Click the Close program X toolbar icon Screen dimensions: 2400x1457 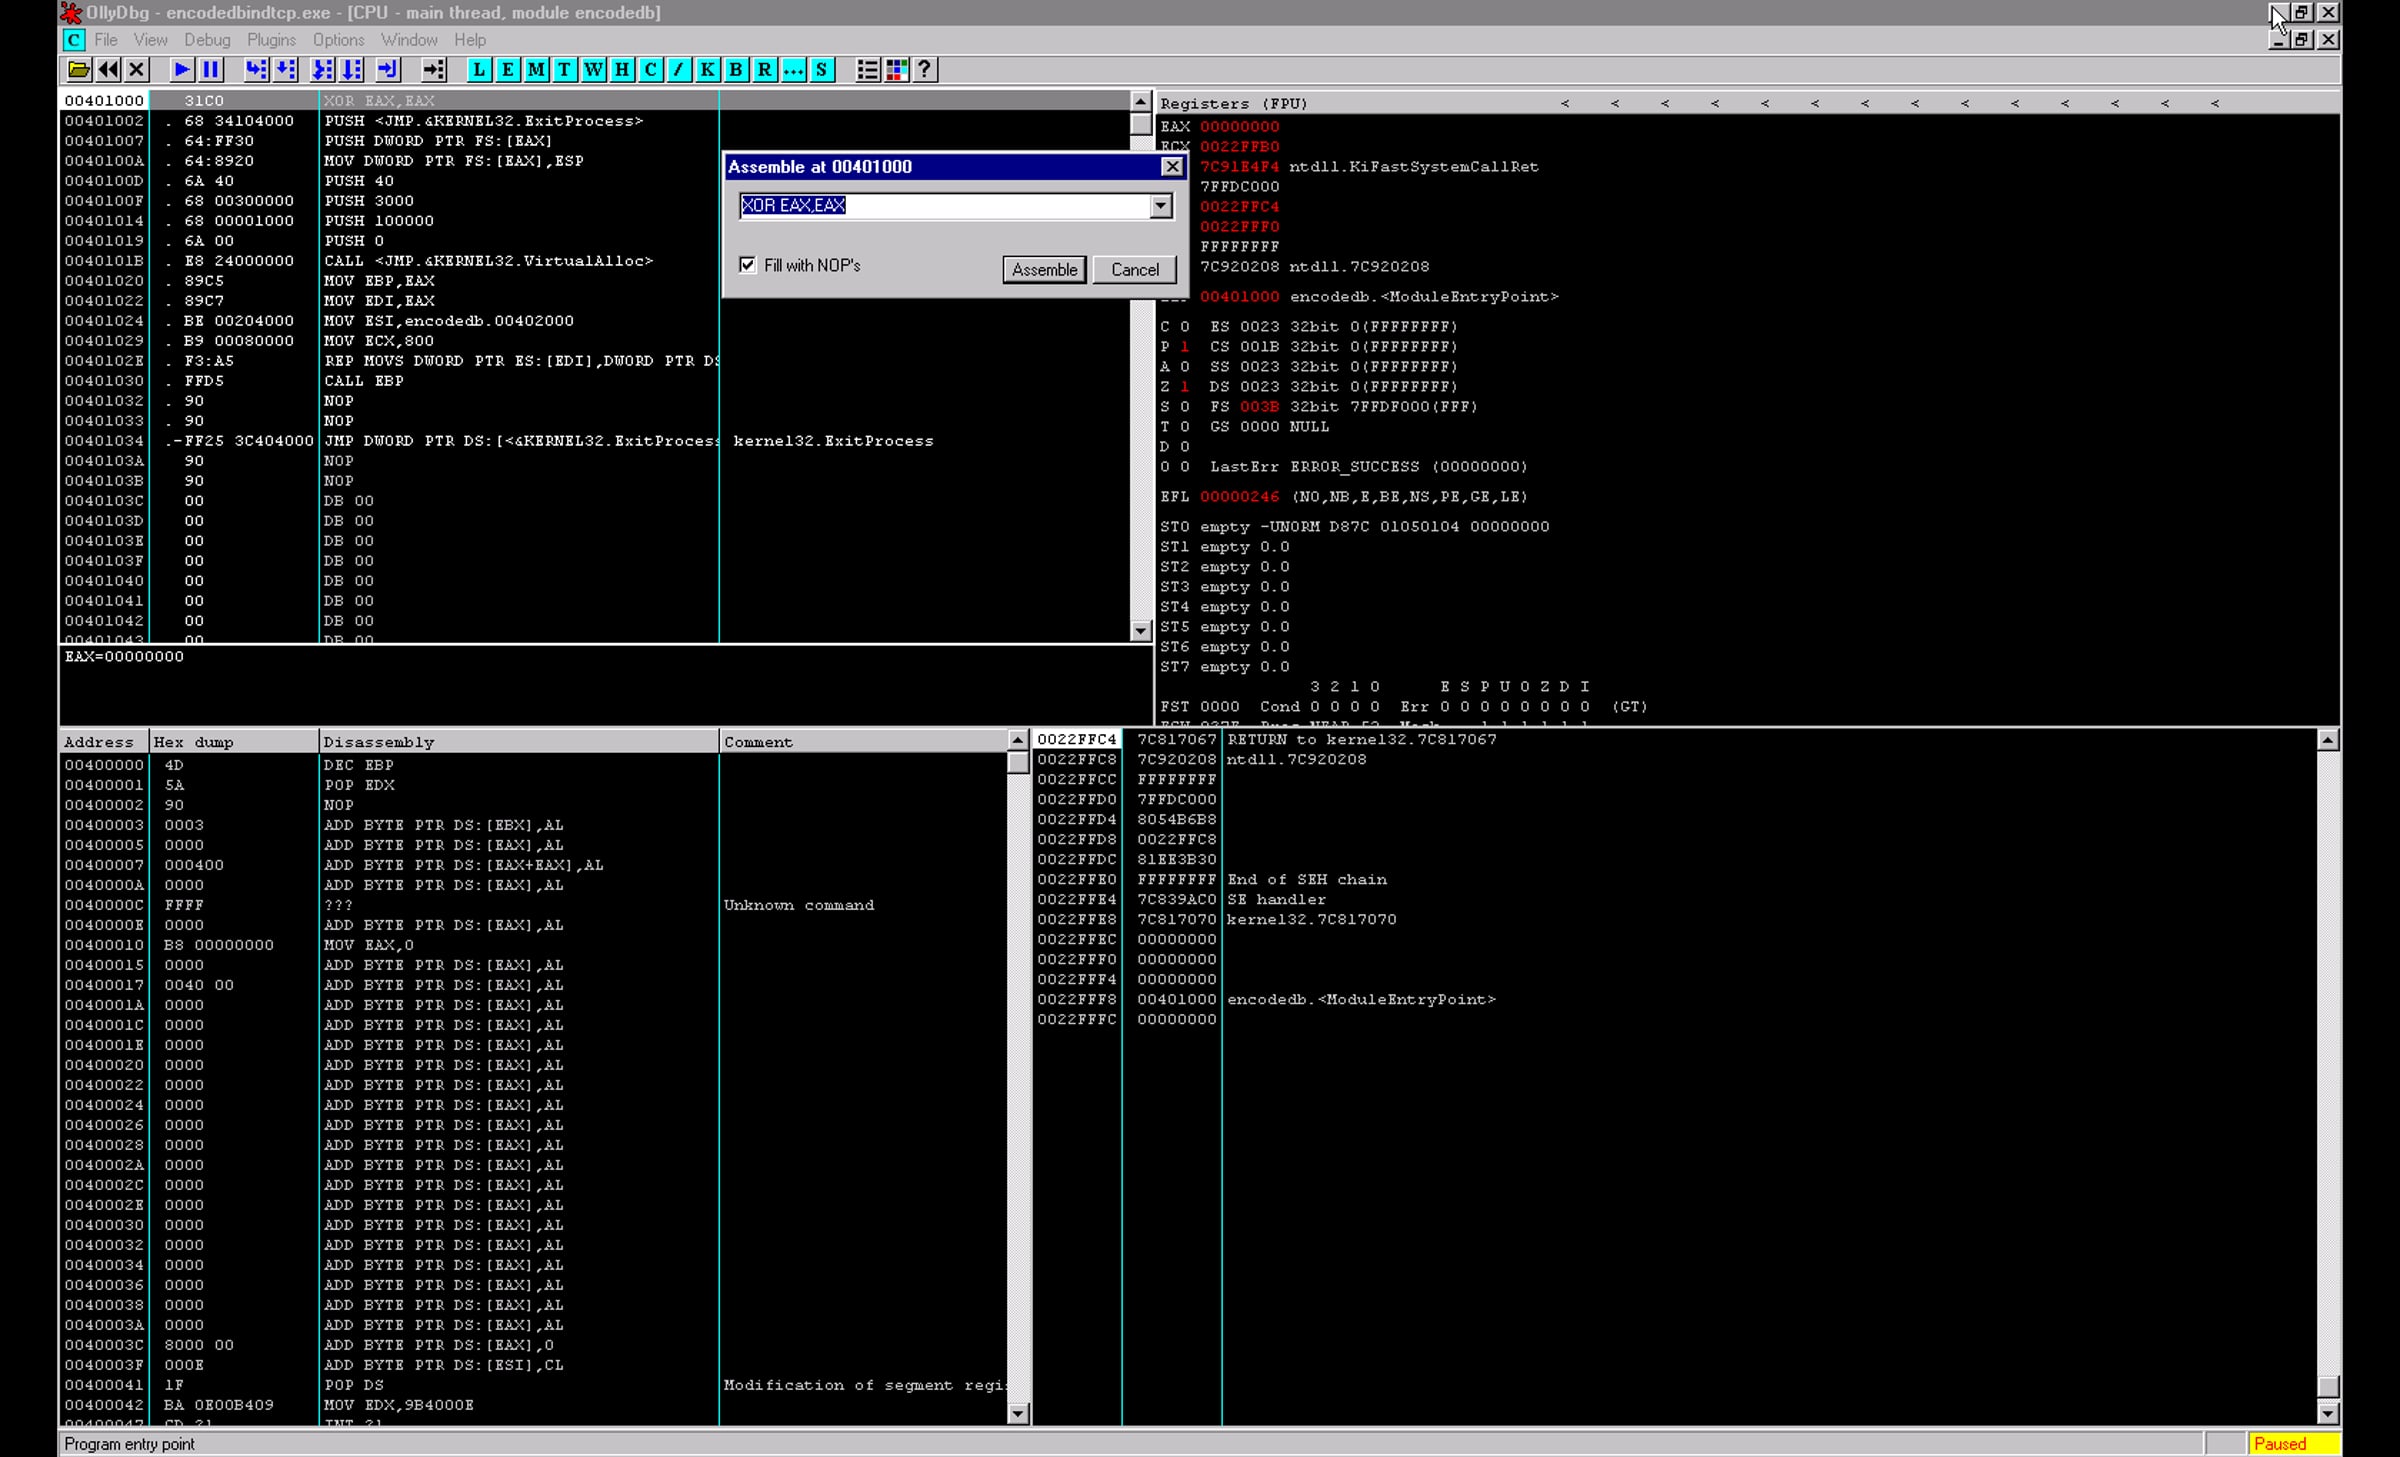(137, 69)
